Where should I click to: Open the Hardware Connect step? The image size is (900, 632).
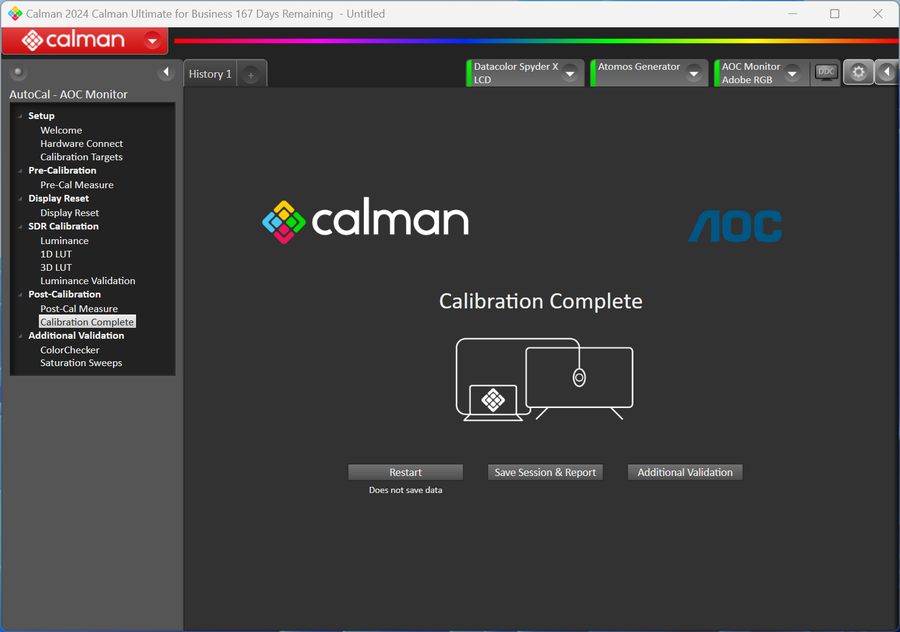tap(82, 144)
